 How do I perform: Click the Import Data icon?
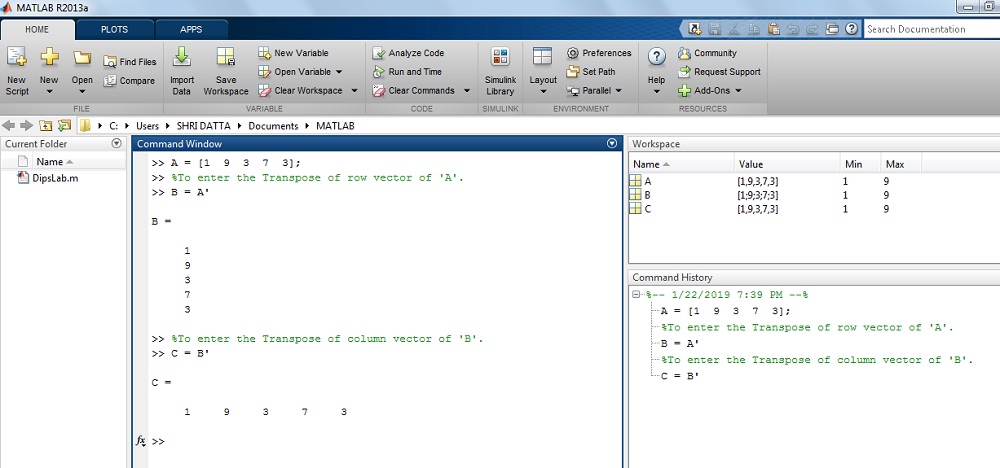pyautogui.click(x=182, y=60)
